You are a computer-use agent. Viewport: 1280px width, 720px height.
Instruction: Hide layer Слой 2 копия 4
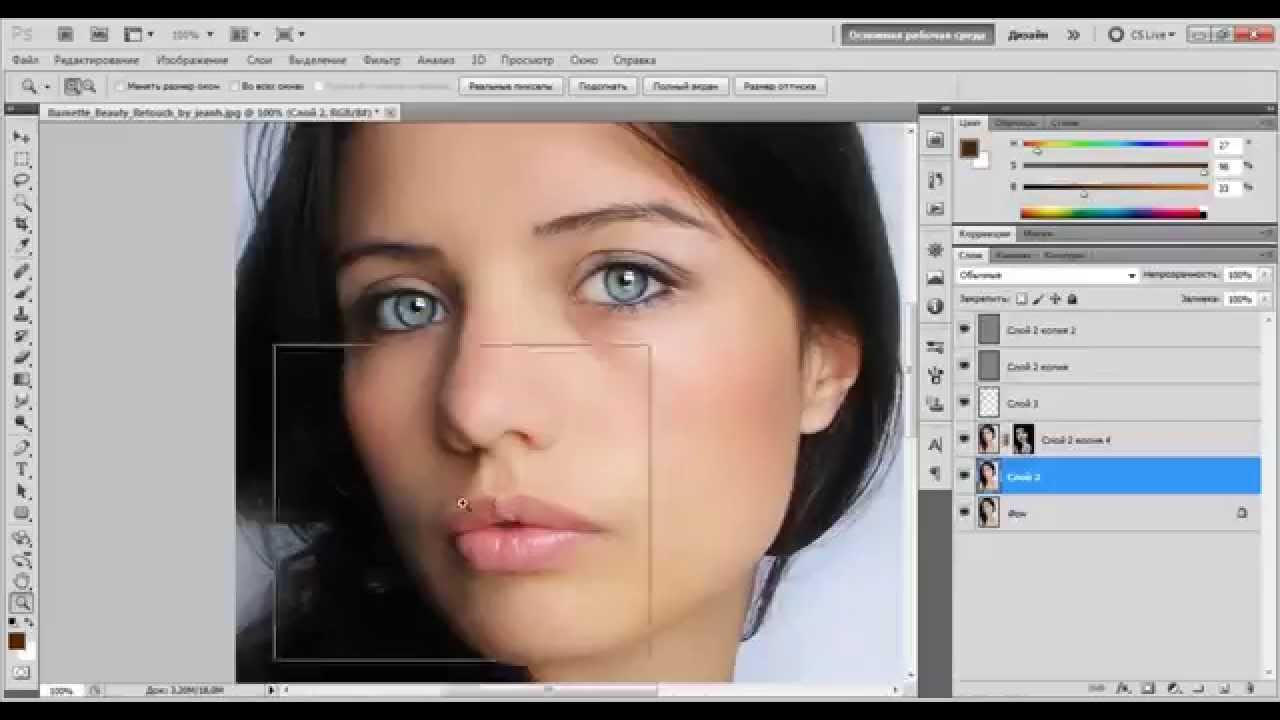964,439
